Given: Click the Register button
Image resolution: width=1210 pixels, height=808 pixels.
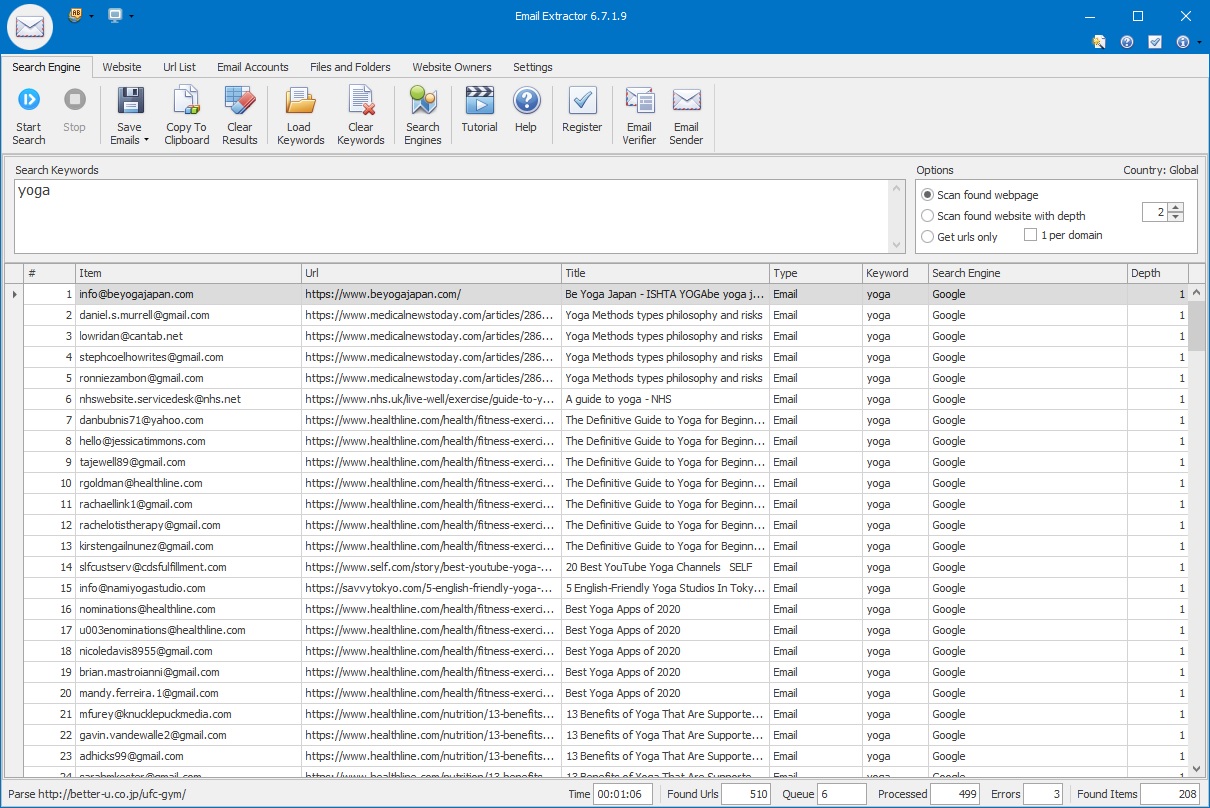Looking at the screenshot, I should pyautogui.click(x=582, y=110).
